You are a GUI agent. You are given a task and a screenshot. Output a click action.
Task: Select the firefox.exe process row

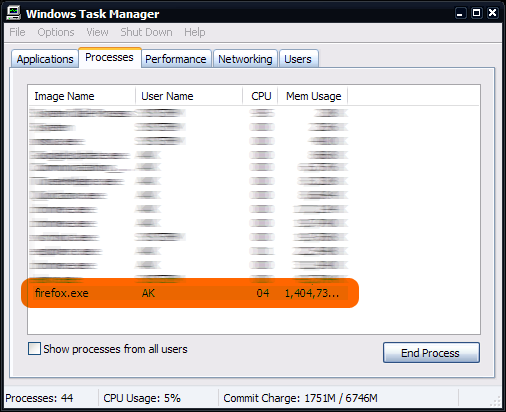click(190, 293)
